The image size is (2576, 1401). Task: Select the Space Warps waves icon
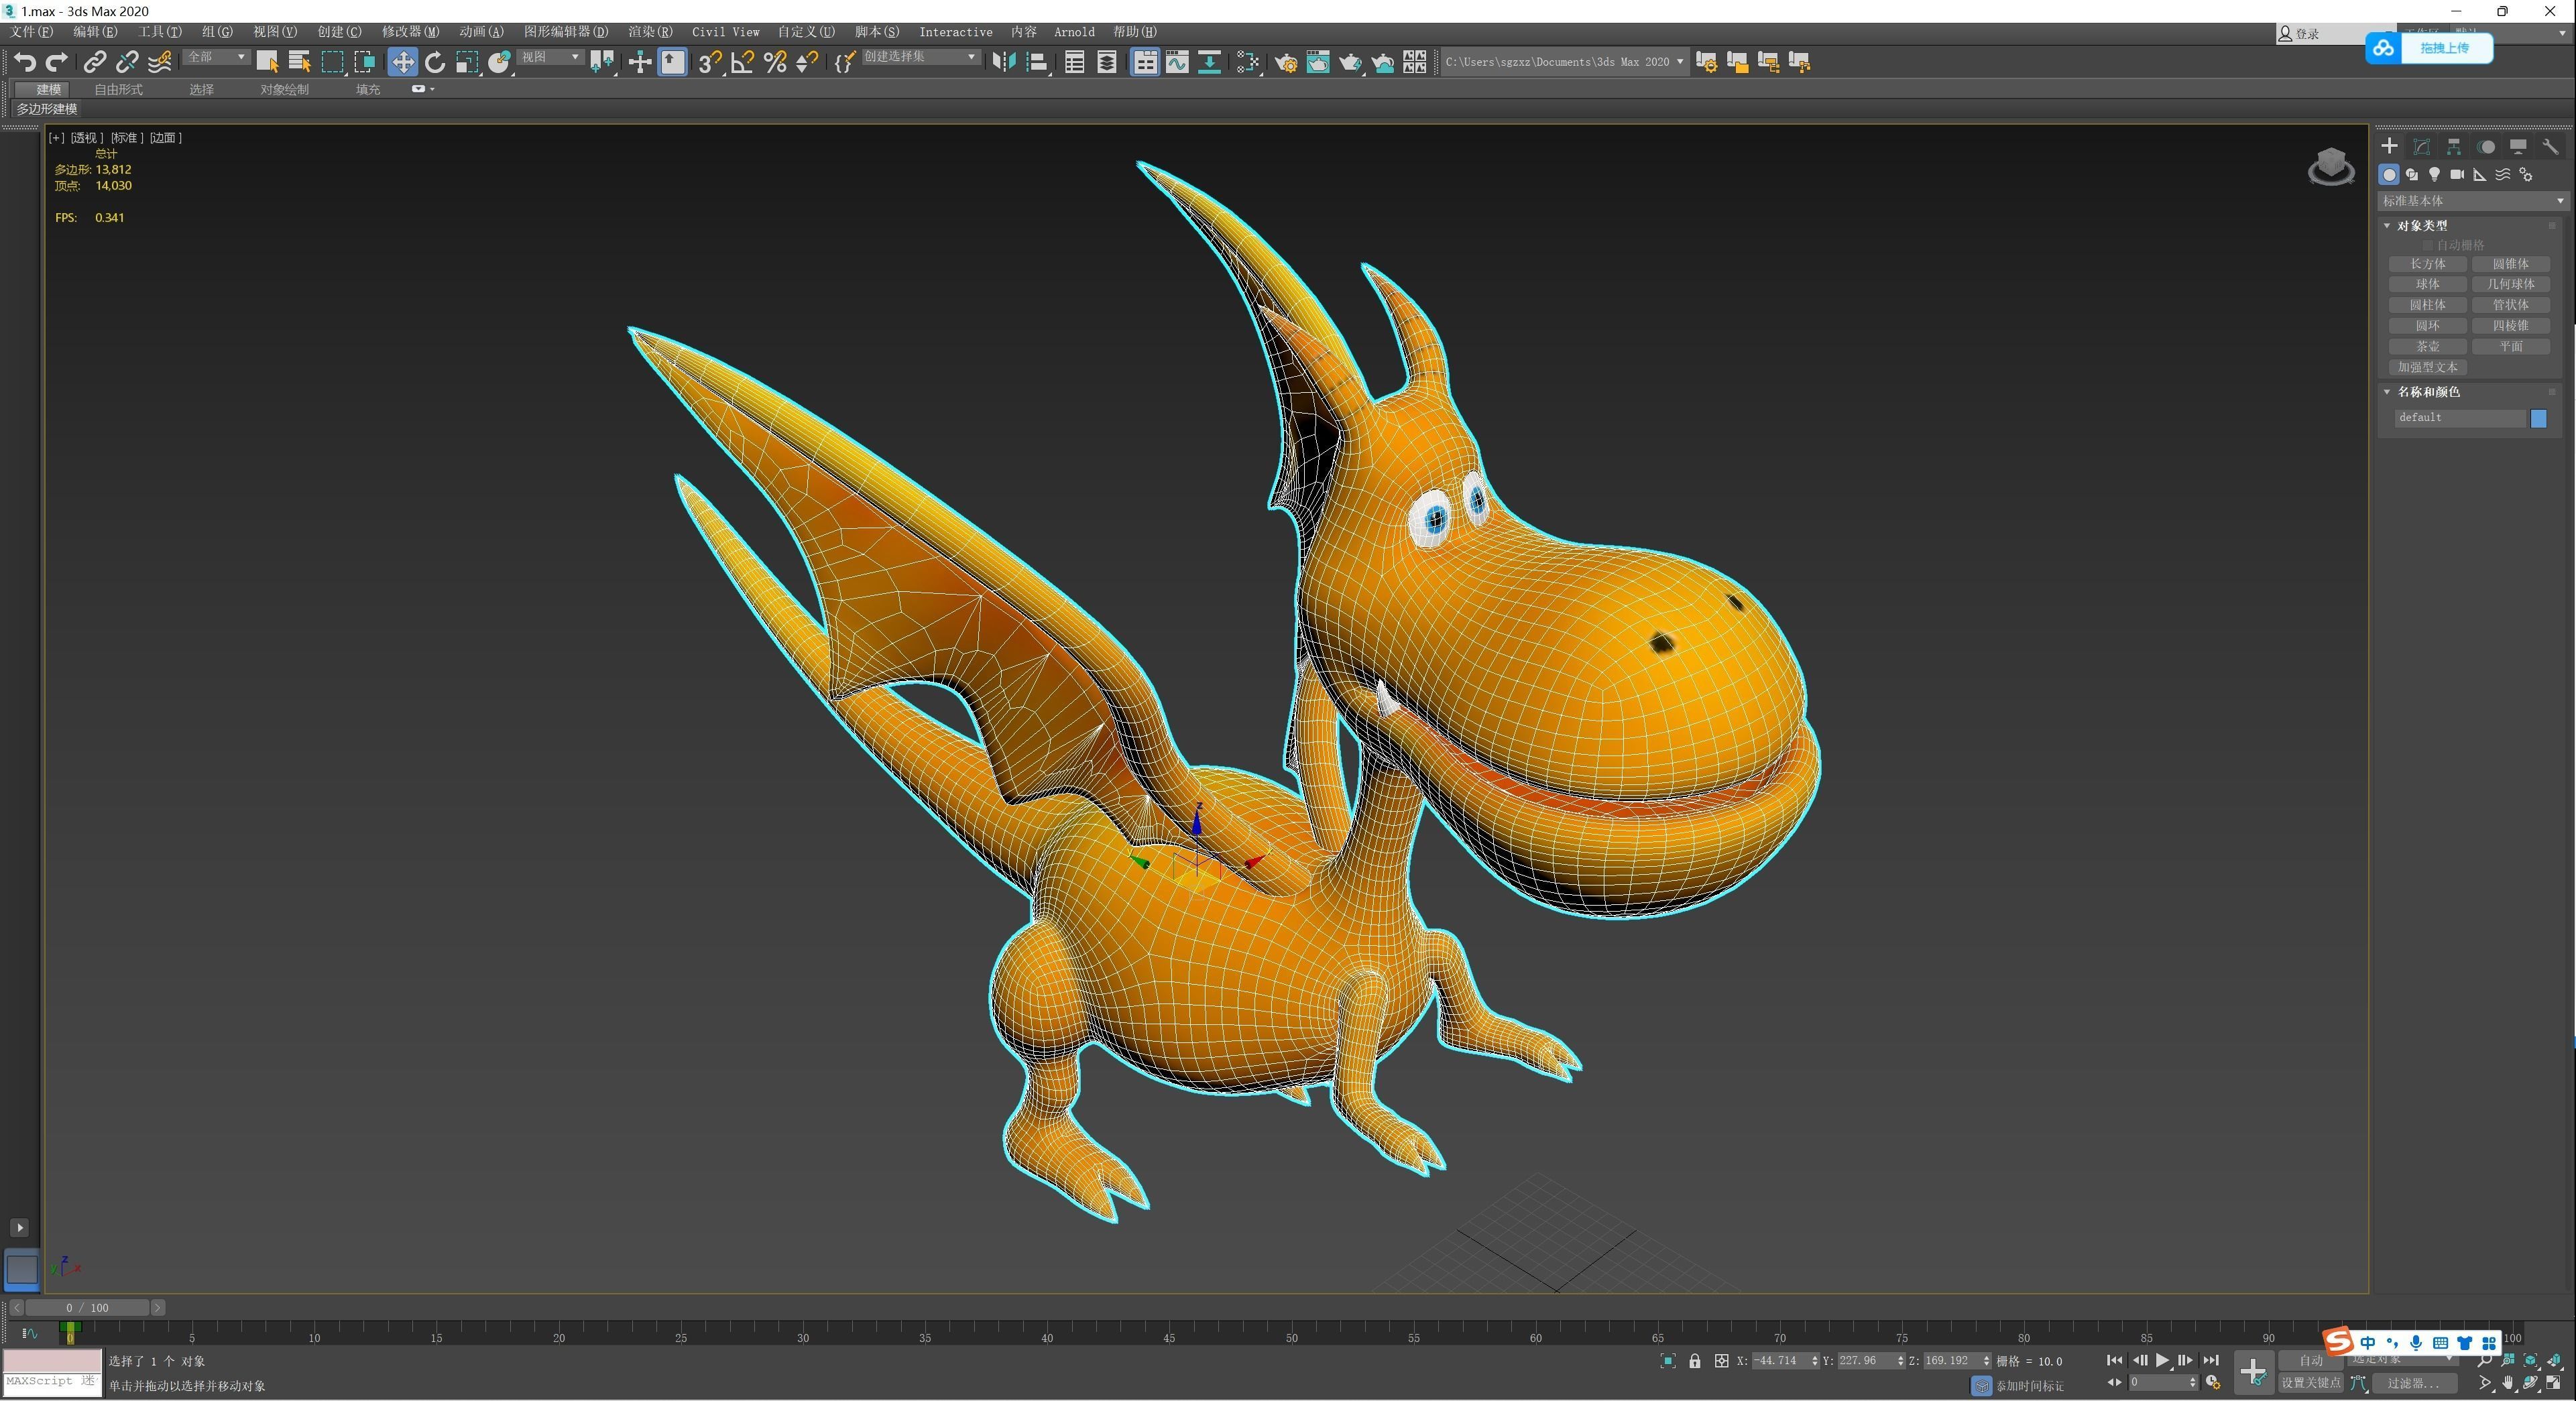[2503, 174]
